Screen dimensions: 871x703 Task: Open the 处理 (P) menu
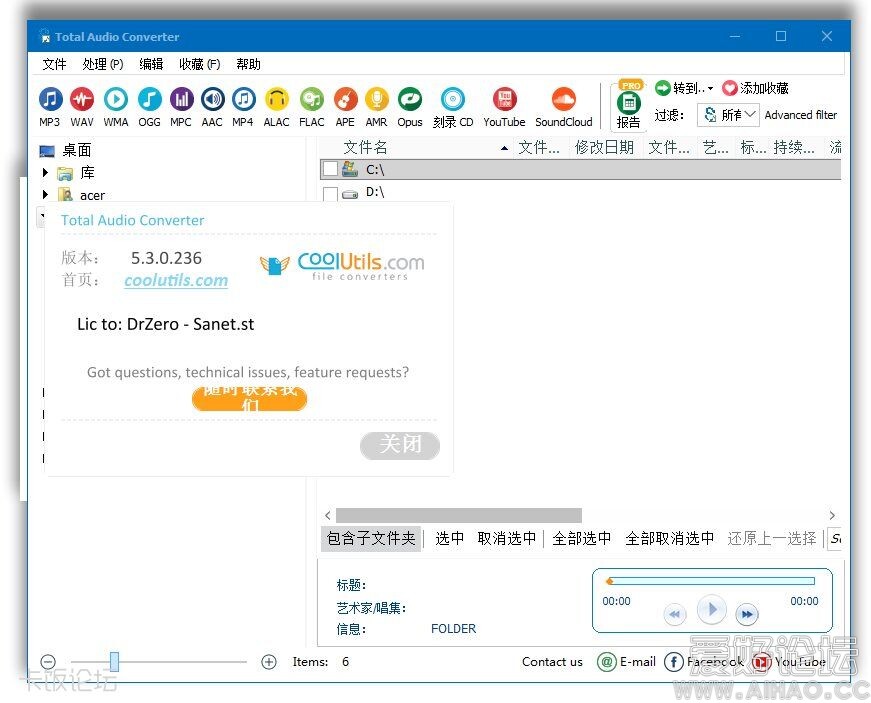[103, 64]
